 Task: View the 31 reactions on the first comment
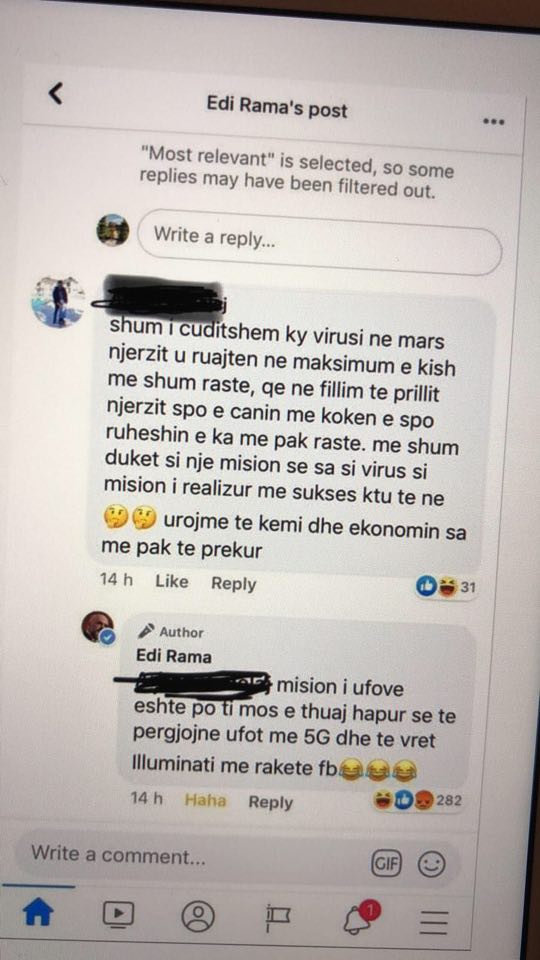(x=446, y=587)
